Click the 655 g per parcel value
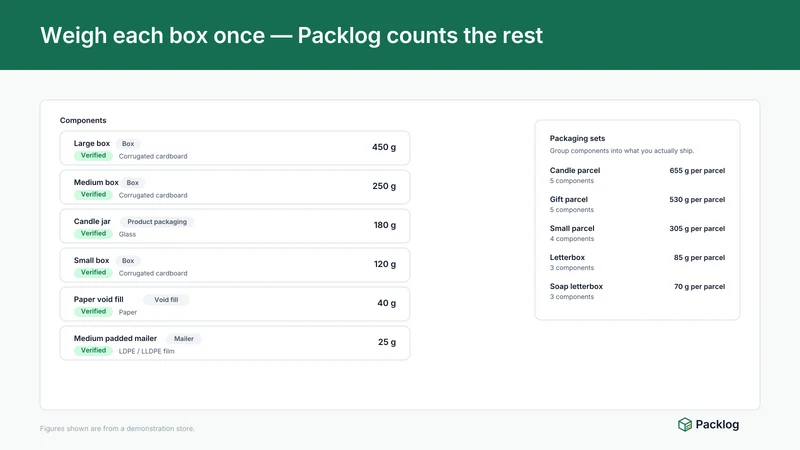The height and width of the screenshot is (450, 800). pos(697,171)
